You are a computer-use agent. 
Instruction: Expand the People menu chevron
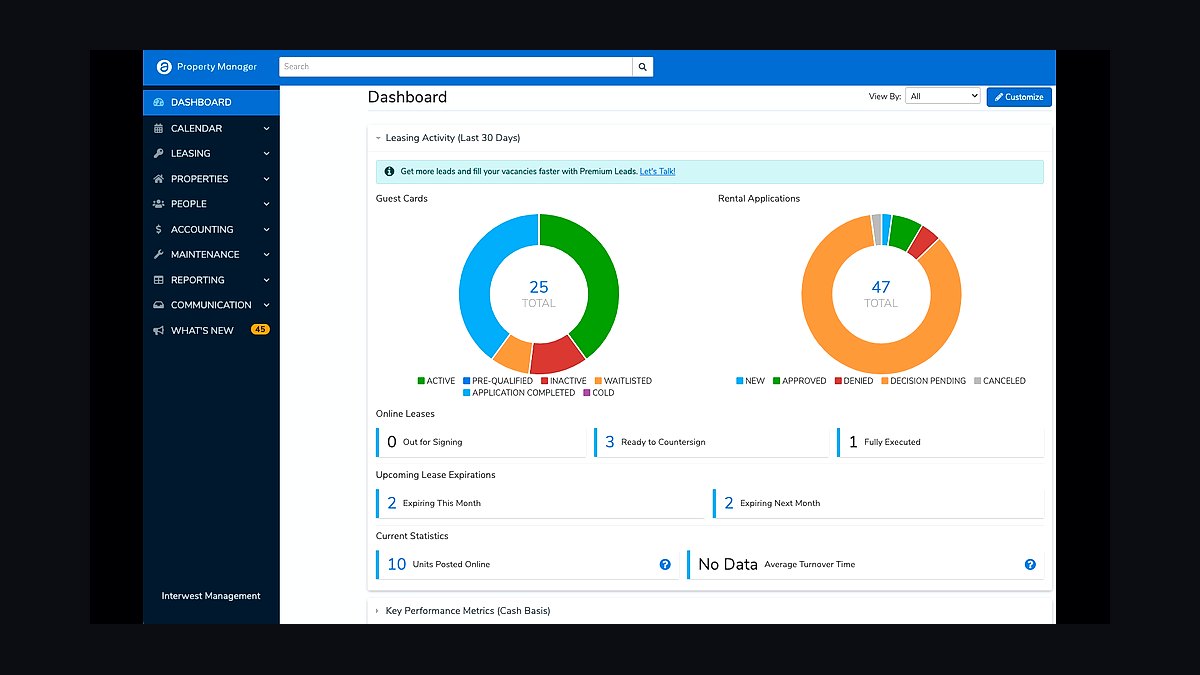(266, 204)
